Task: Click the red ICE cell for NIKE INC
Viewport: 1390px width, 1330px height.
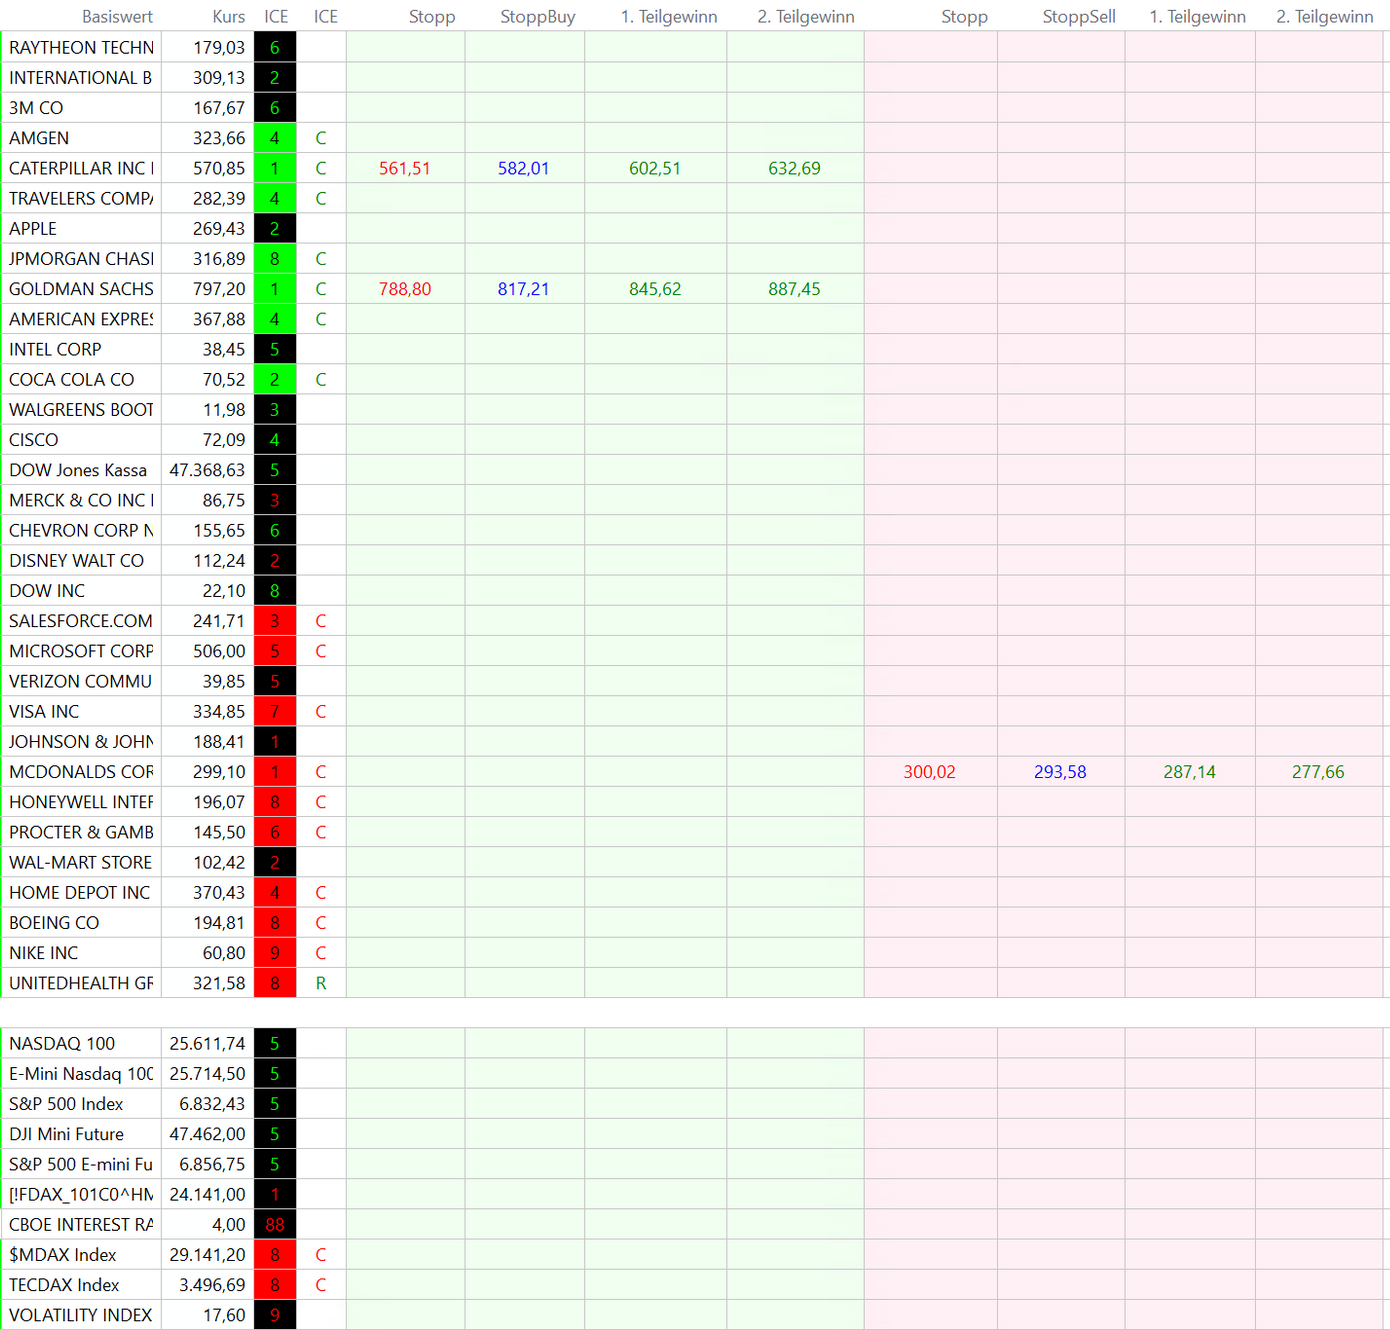Action: 275,953
